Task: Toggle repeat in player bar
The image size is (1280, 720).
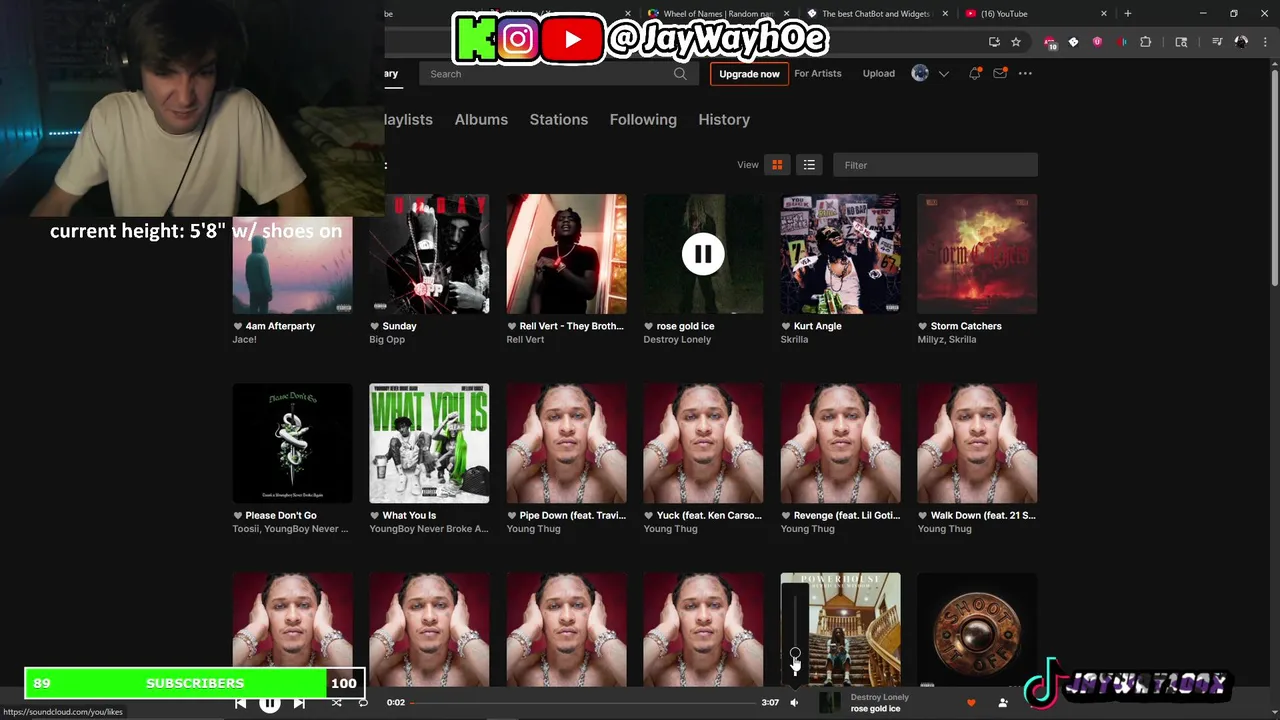Action: point(363,703)
